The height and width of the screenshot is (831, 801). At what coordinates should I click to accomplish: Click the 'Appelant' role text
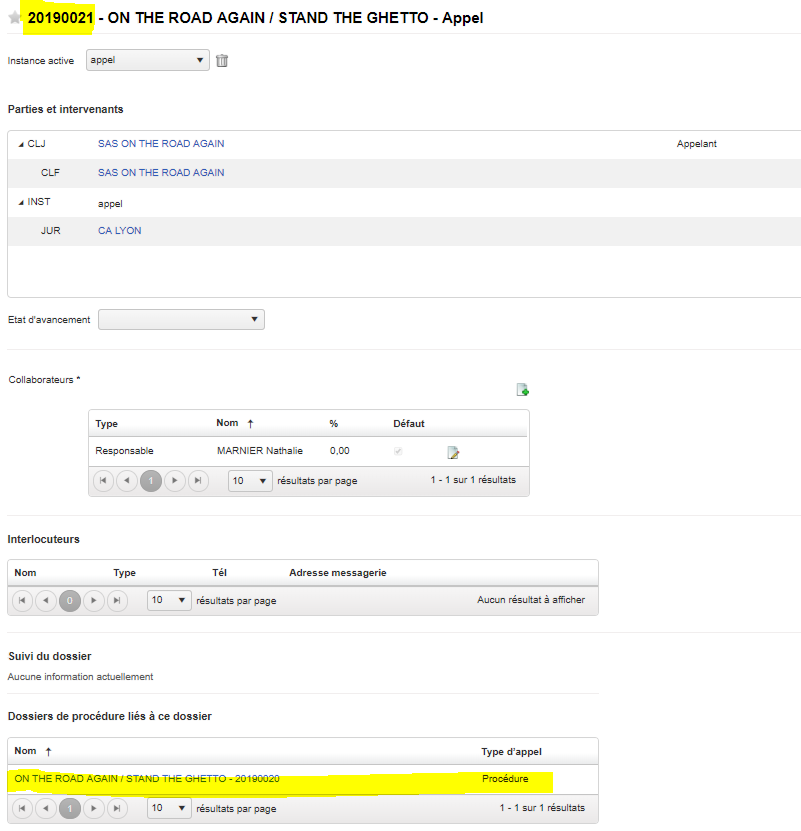click(697, 144)
